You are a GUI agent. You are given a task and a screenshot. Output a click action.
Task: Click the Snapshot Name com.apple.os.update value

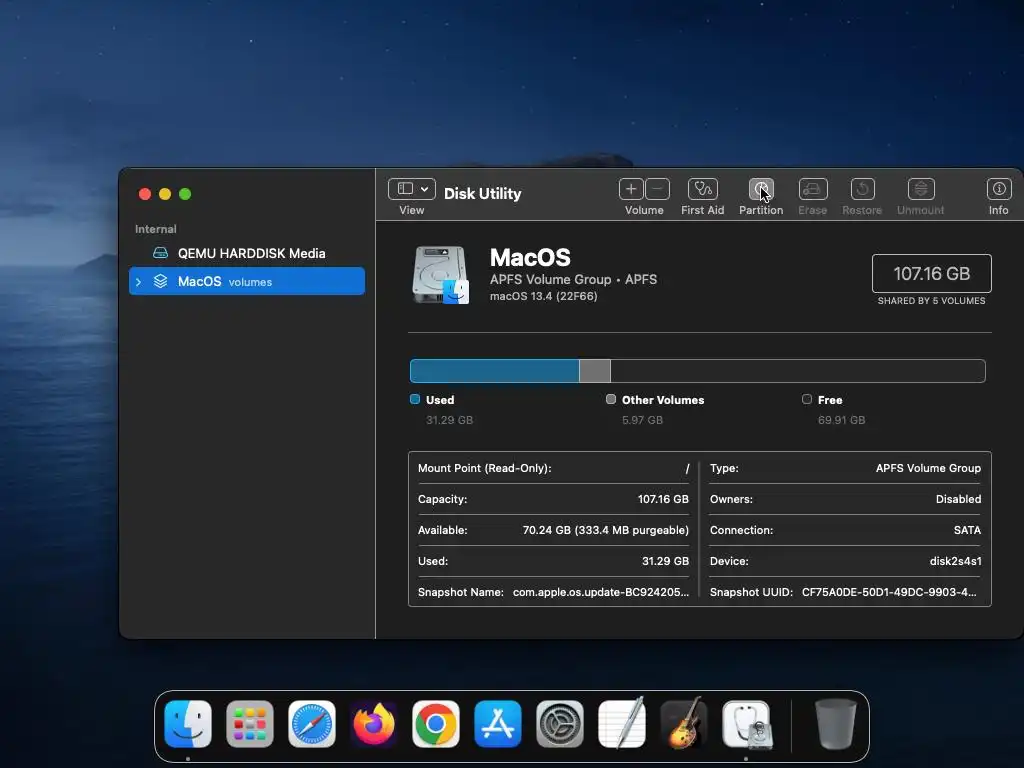click(x=601, y=592)
